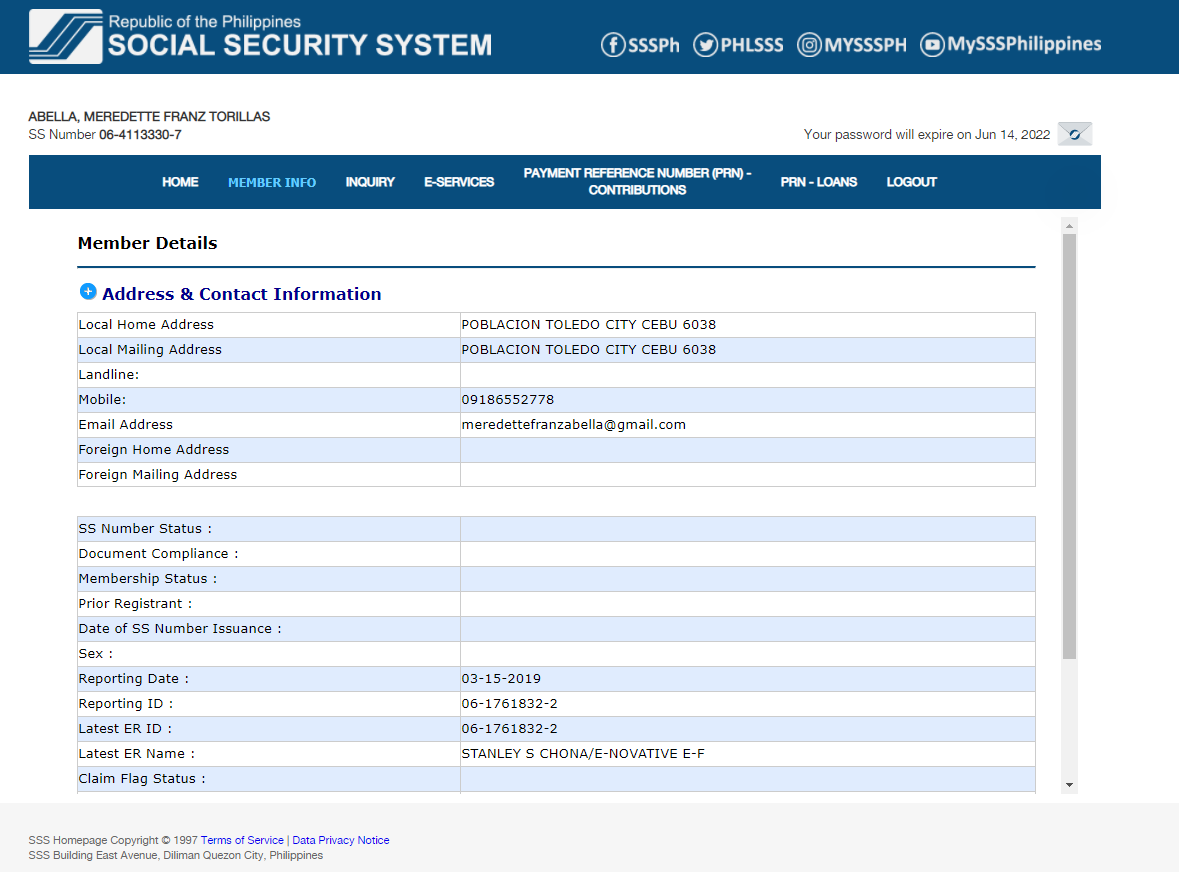The height and width of the screenshot is (872, 1179).
Task: Click scrollbar up arrow in Member Details
Action: click(x=1069, y=225)
